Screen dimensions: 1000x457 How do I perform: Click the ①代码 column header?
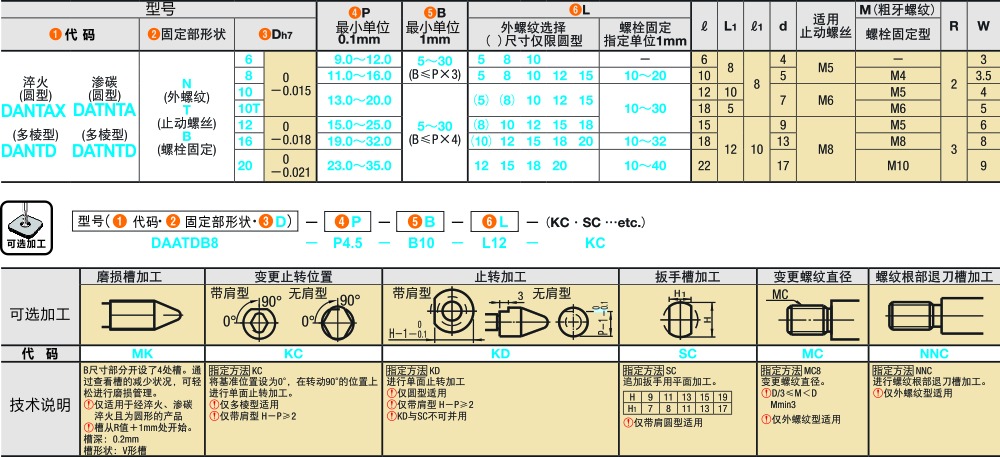(x=71, y=34)
